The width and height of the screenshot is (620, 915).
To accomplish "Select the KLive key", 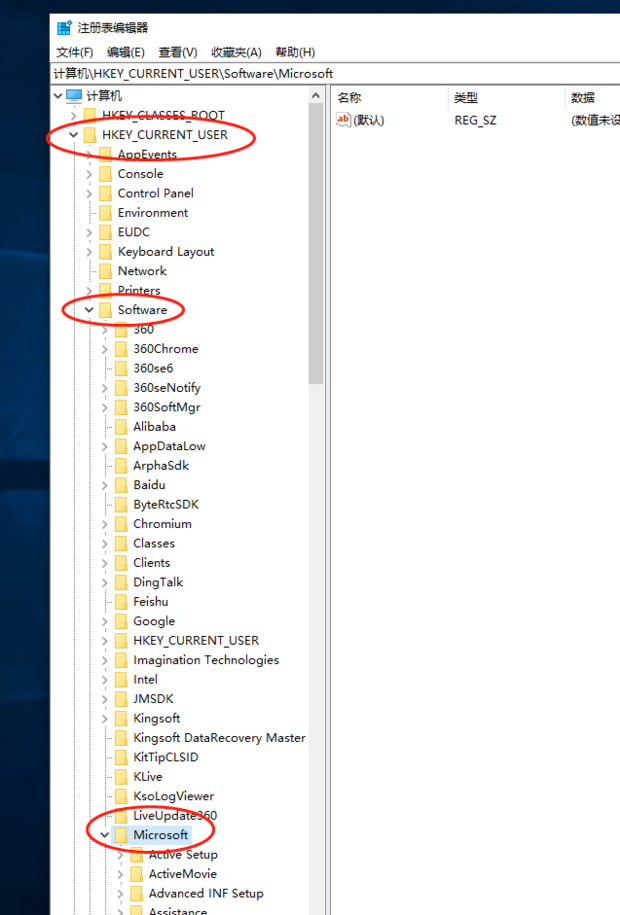I will pyautogui.click(x=148, y=777).
